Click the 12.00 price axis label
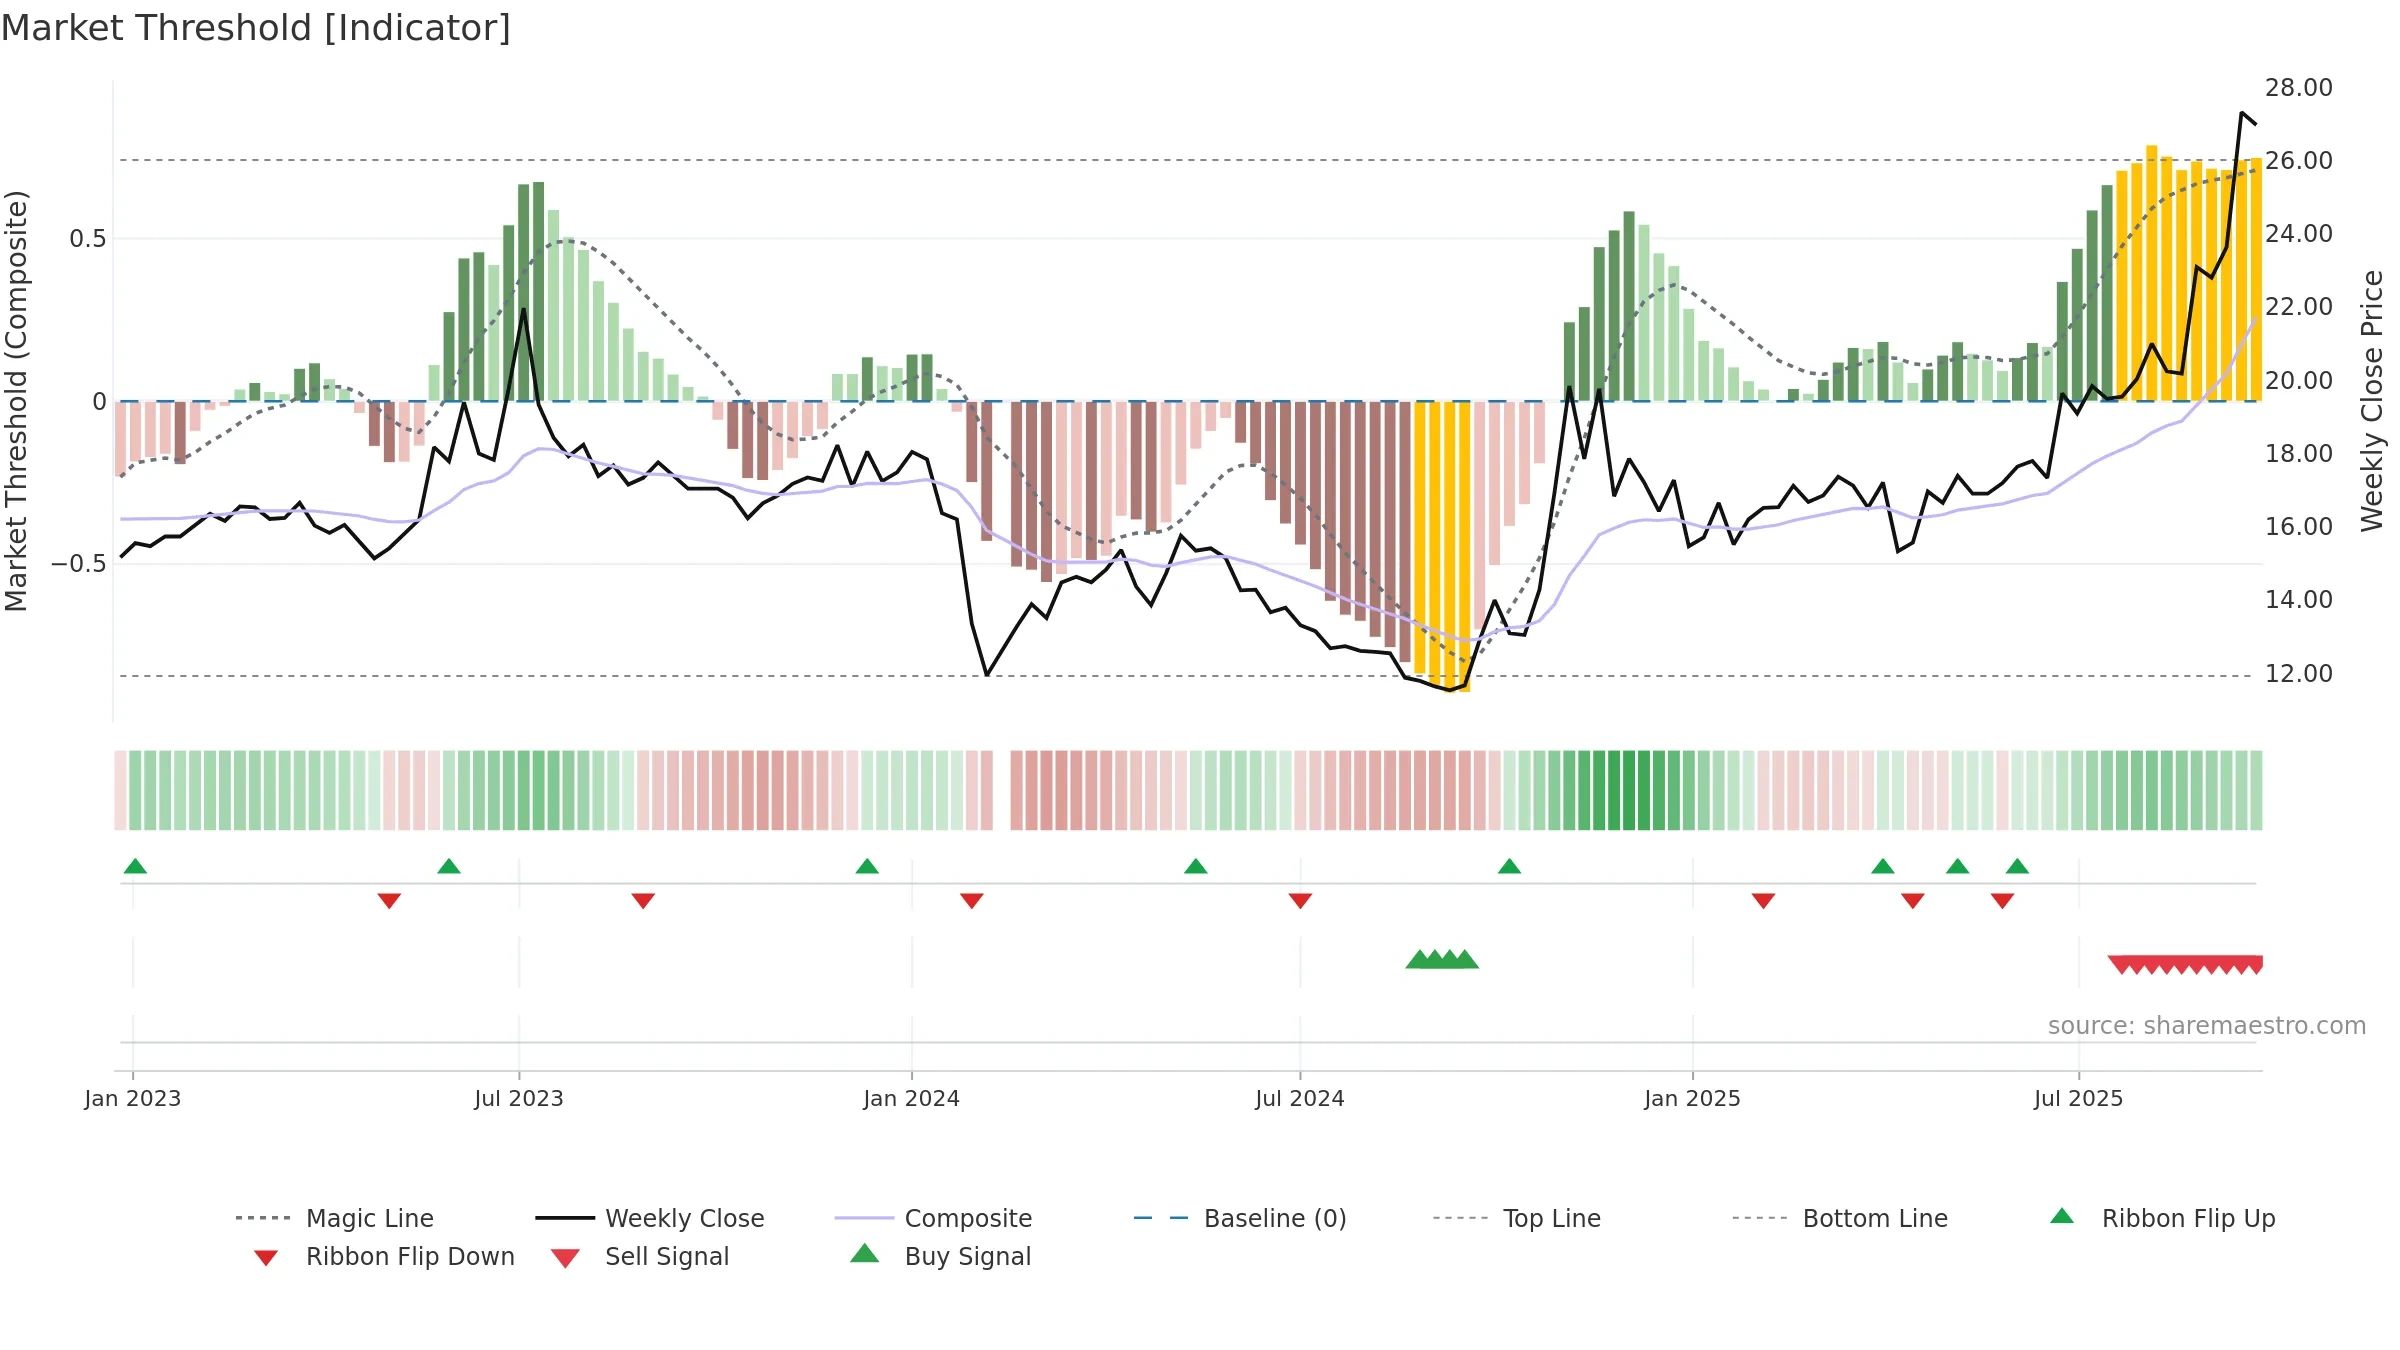 tap(2299, 674)
